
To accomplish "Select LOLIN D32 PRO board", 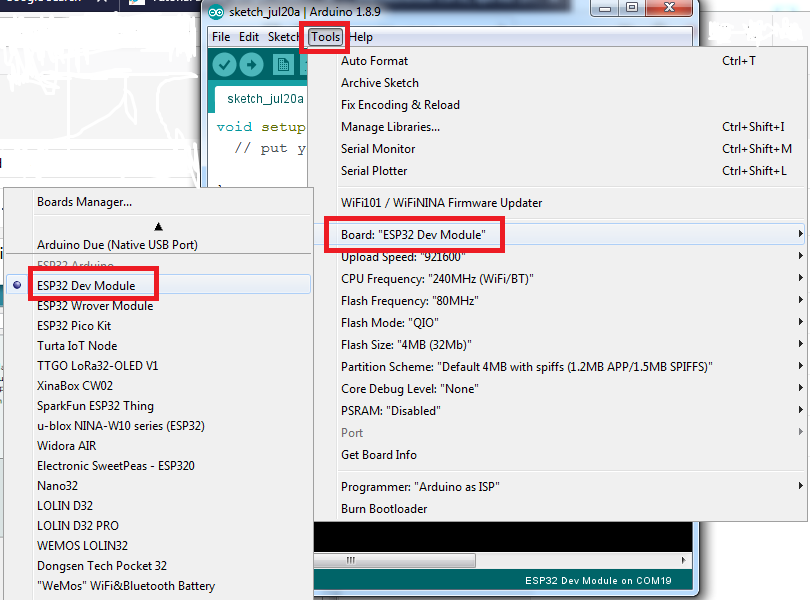I will (x=159, y=526).
